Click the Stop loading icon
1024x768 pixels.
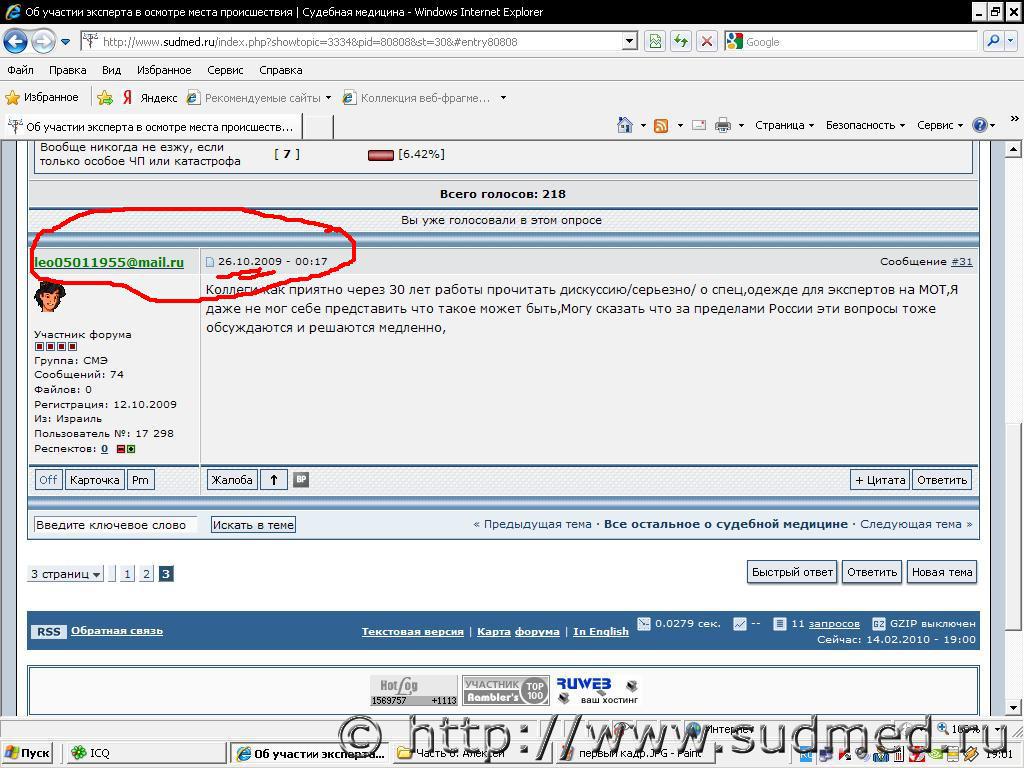[x=706, y=41]
